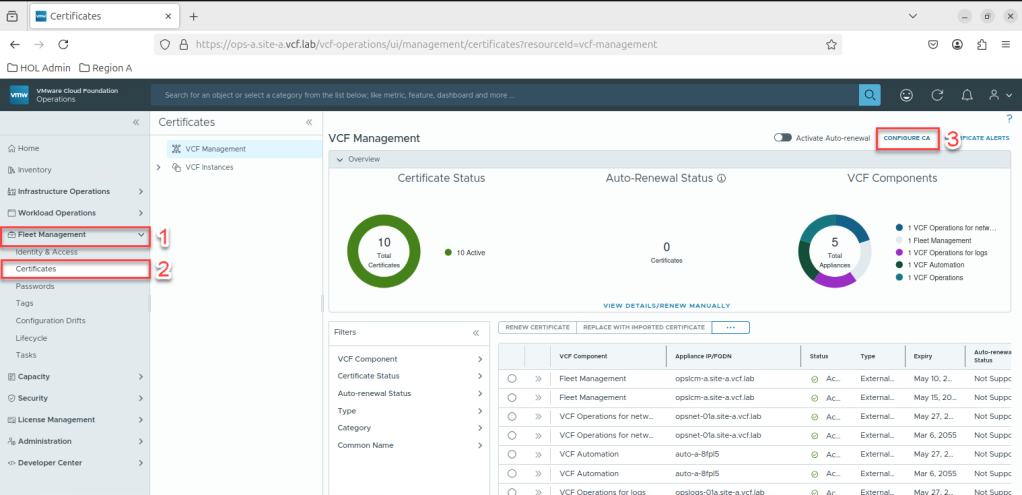Click the search magnifier button
The image size is (1022, 495).
869,95
